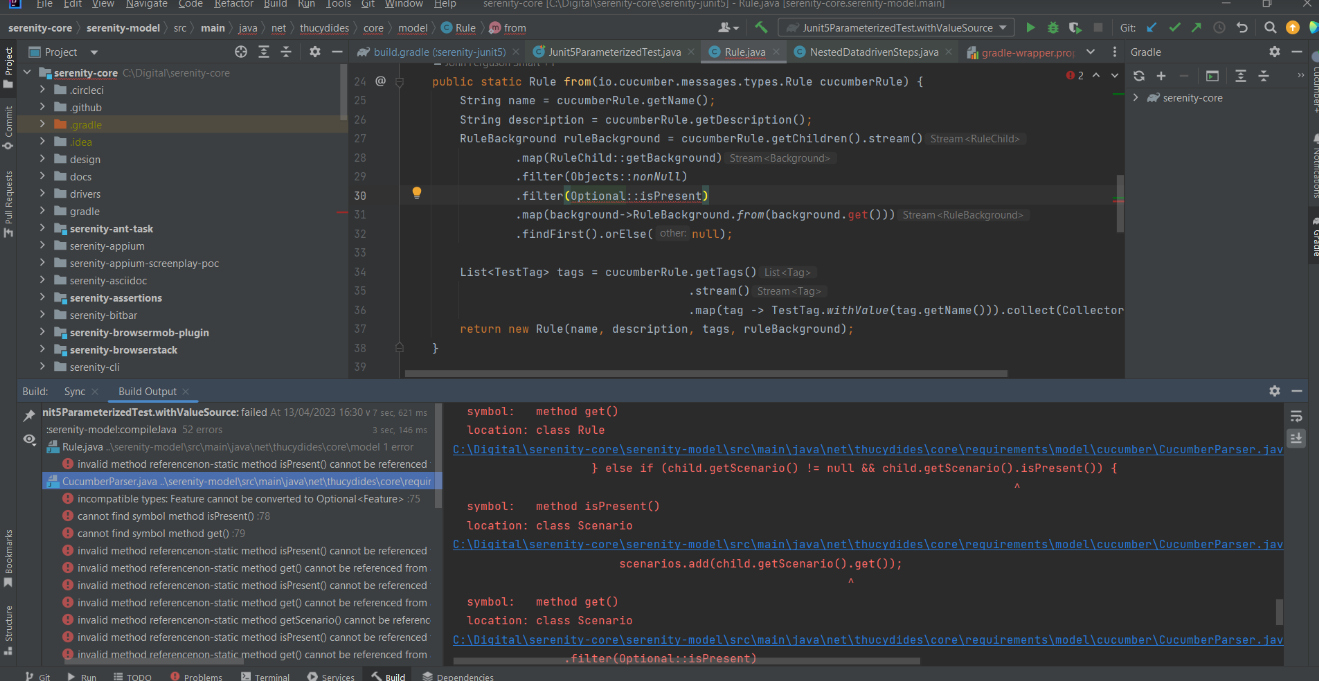Screen dimensions: 1319x681
Task: Toggle scroll-to-end in Build Output panel
Action: (1296, 438)
